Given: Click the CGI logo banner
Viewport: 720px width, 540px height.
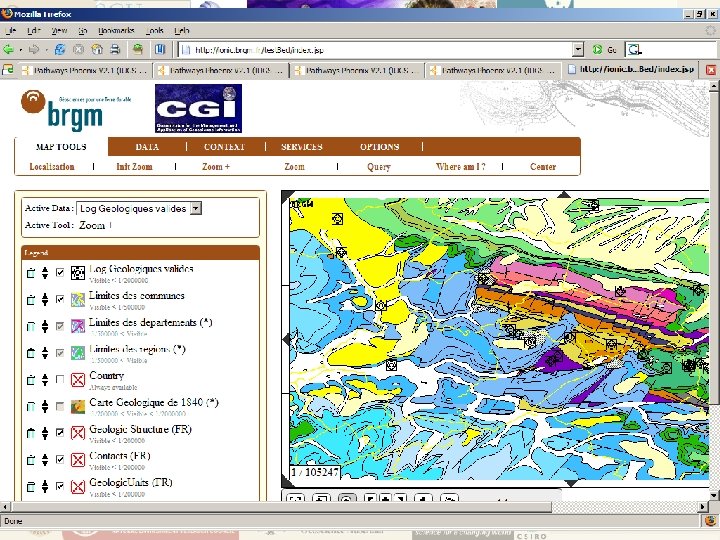Looking at the screenshot, I should point(198,108).
